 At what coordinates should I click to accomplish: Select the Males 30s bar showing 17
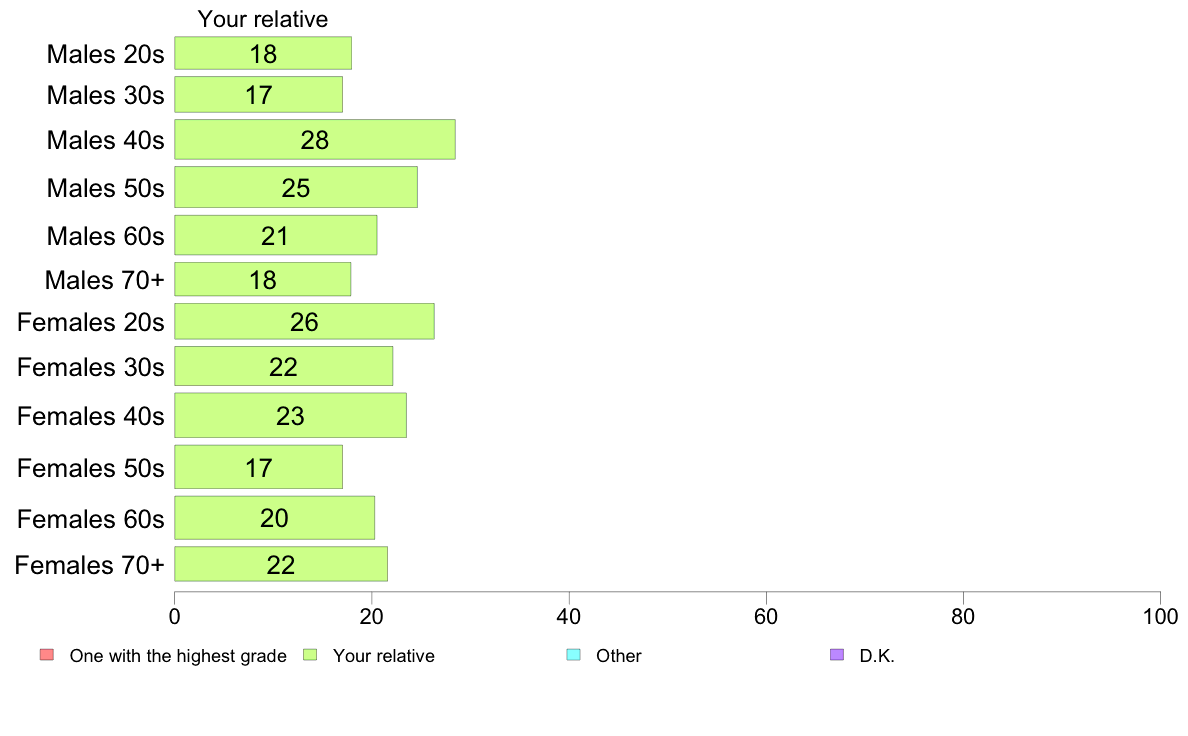click(258, 95)
